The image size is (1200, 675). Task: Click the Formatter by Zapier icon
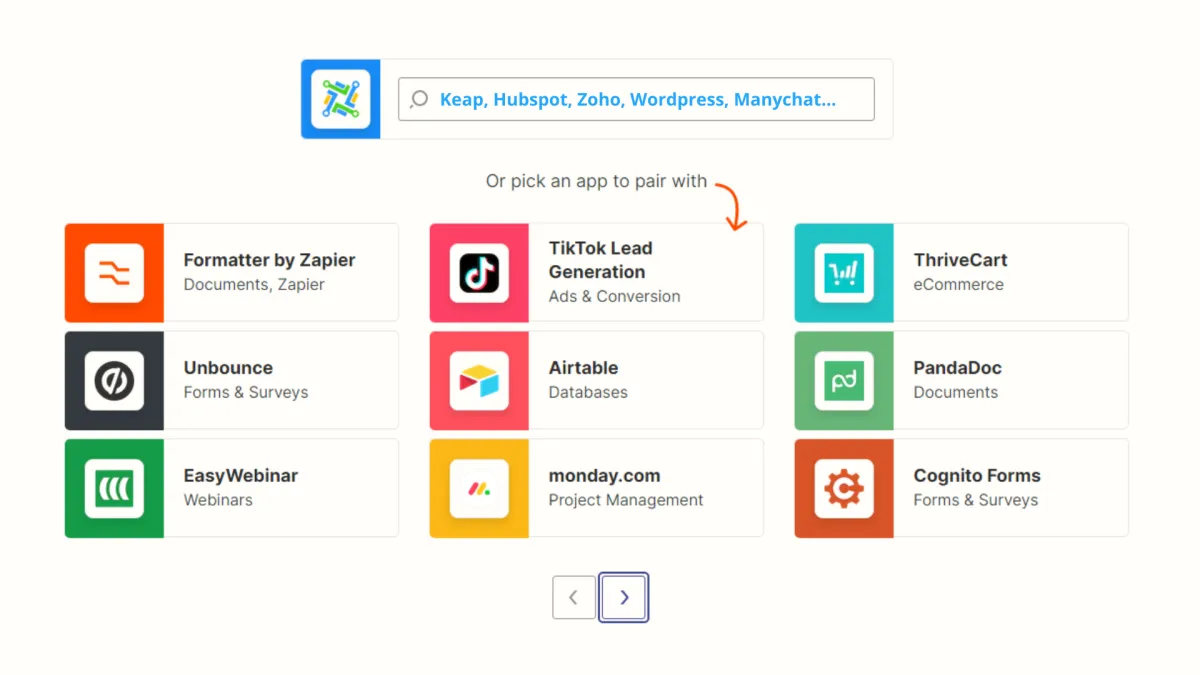[114, 273]
